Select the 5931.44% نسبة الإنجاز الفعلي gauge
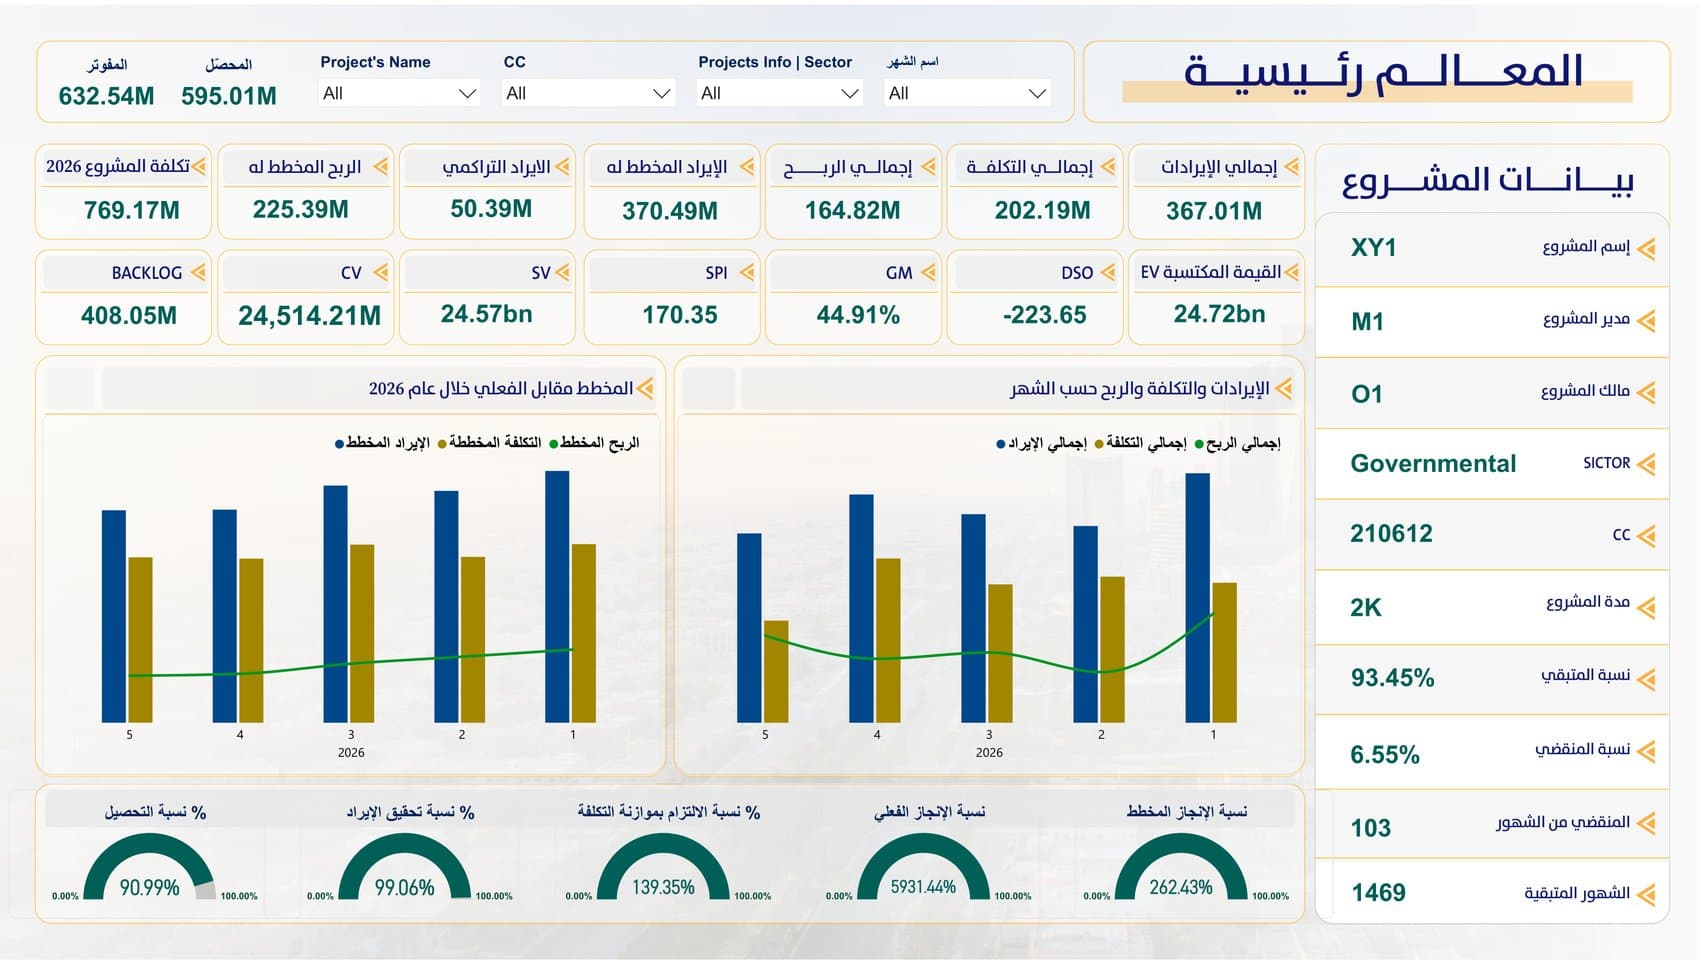This screenshot has height=965, width=1700. [x=923, y=867]
